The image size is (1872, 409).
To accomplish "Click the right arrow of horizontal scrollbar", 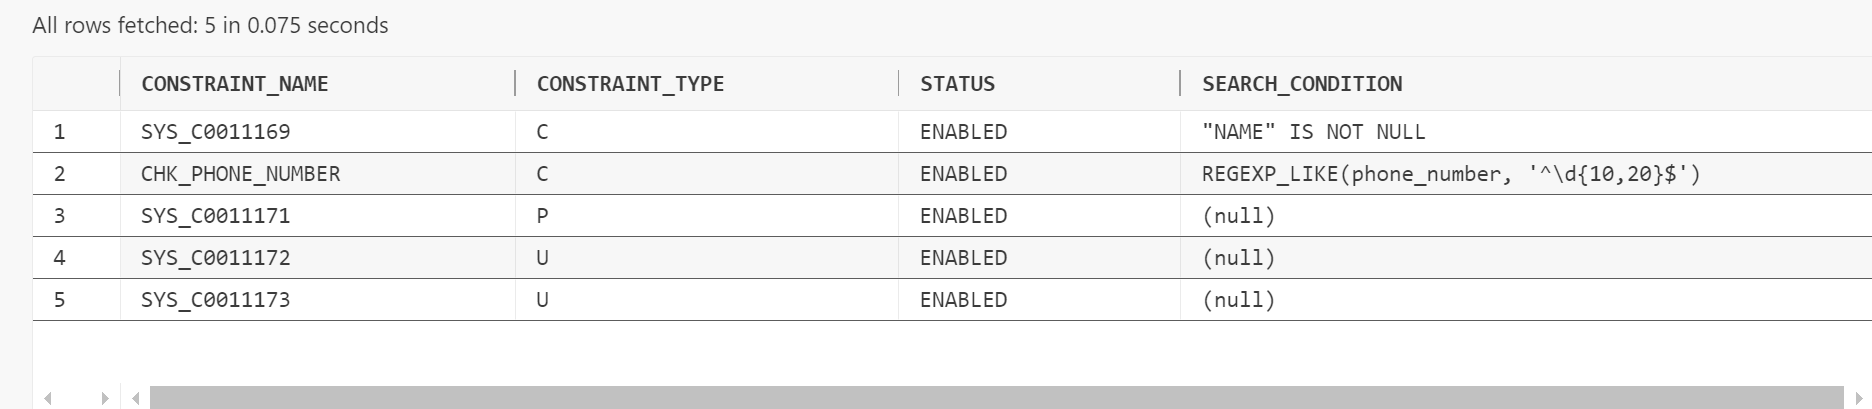I will (1859, 398).
